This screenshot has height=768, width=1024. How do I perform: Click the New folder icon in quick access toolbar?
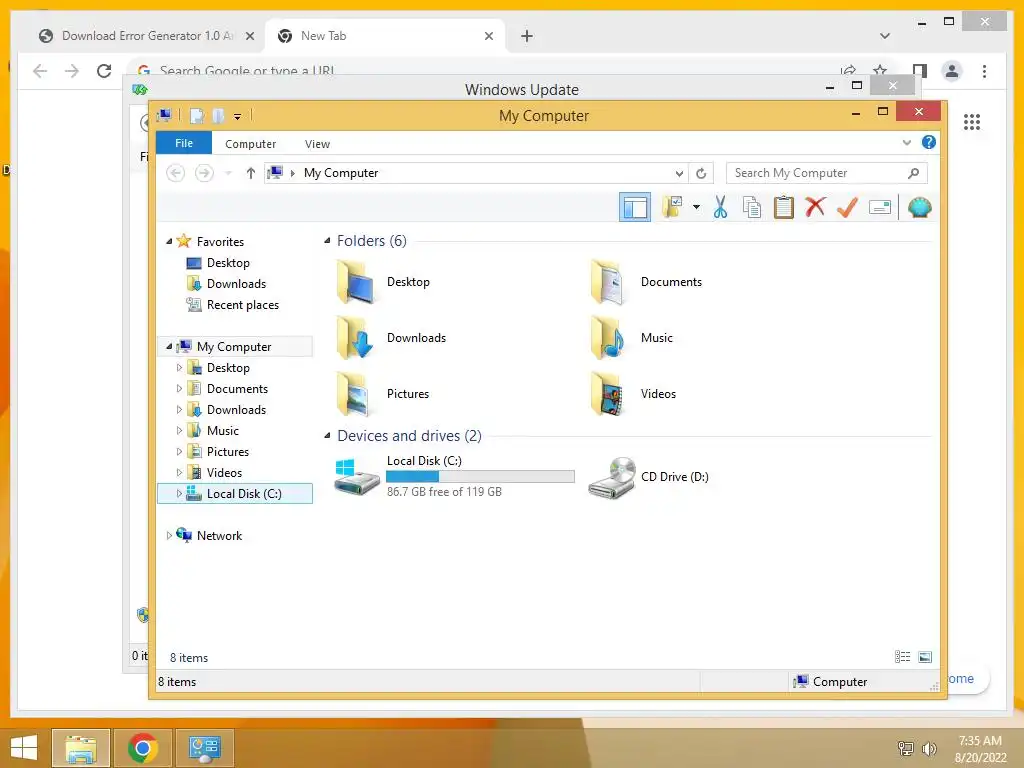pos(218,116)
